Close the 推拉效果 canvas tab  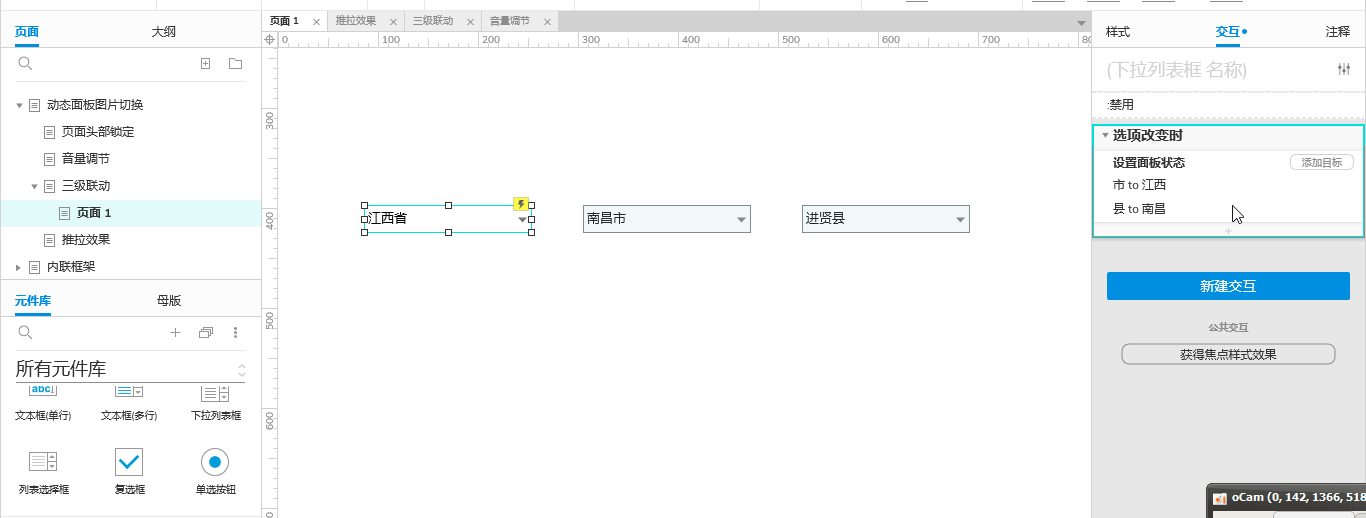[393, 21]
